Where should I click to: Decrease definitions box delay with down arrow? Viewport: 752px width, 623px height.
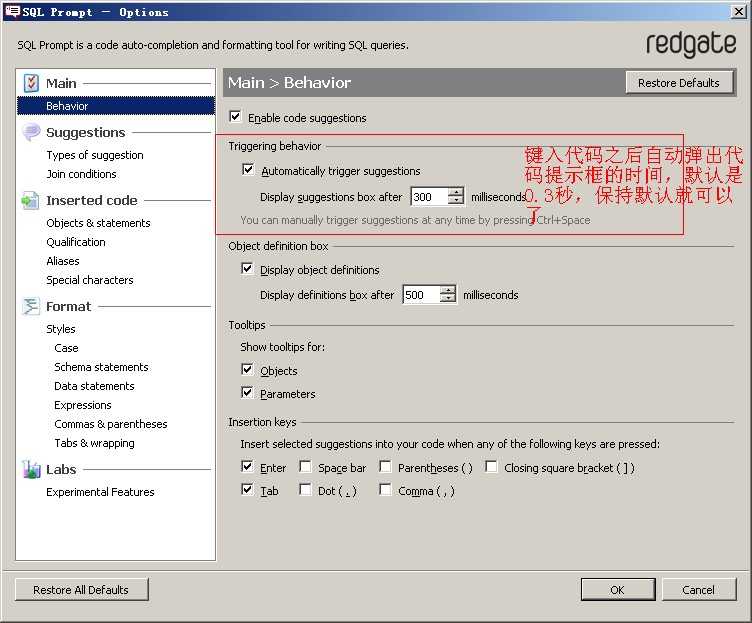click(447, 298)
